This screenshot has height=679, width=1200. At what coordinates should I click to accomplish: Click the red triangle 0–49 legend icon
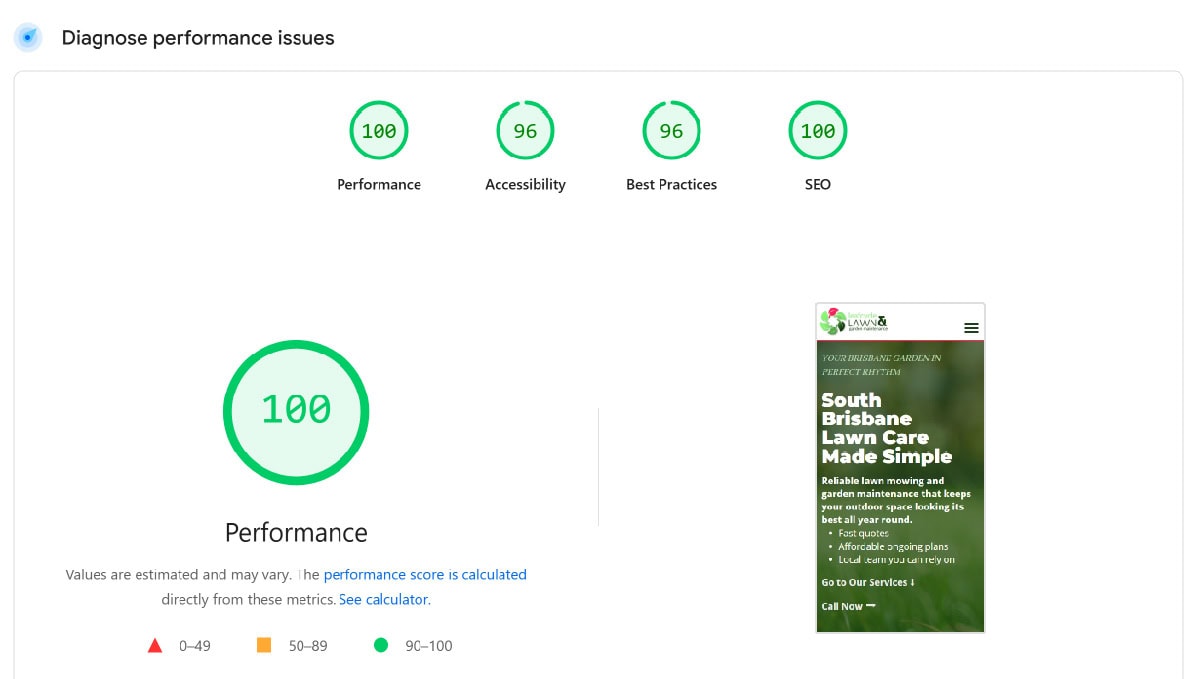coord(156,645)
